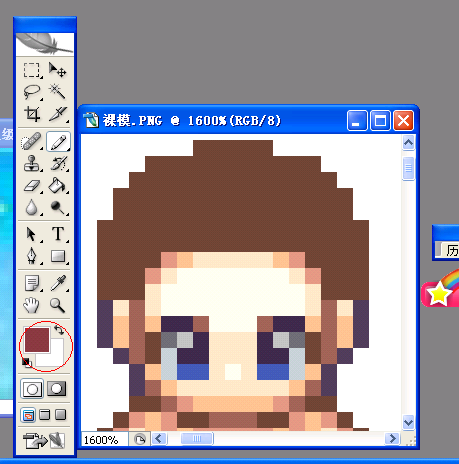This screenshot has width=459, height=464.
Task: Swap foreground and background colors
Action: pyautogui.click(x=59, y=330)
